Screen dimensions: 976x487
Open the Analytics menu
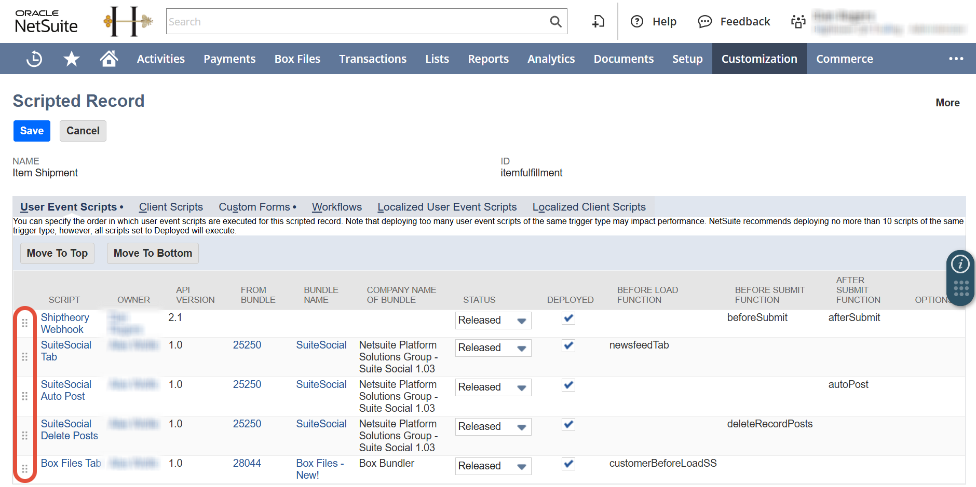tap(551, 59)
